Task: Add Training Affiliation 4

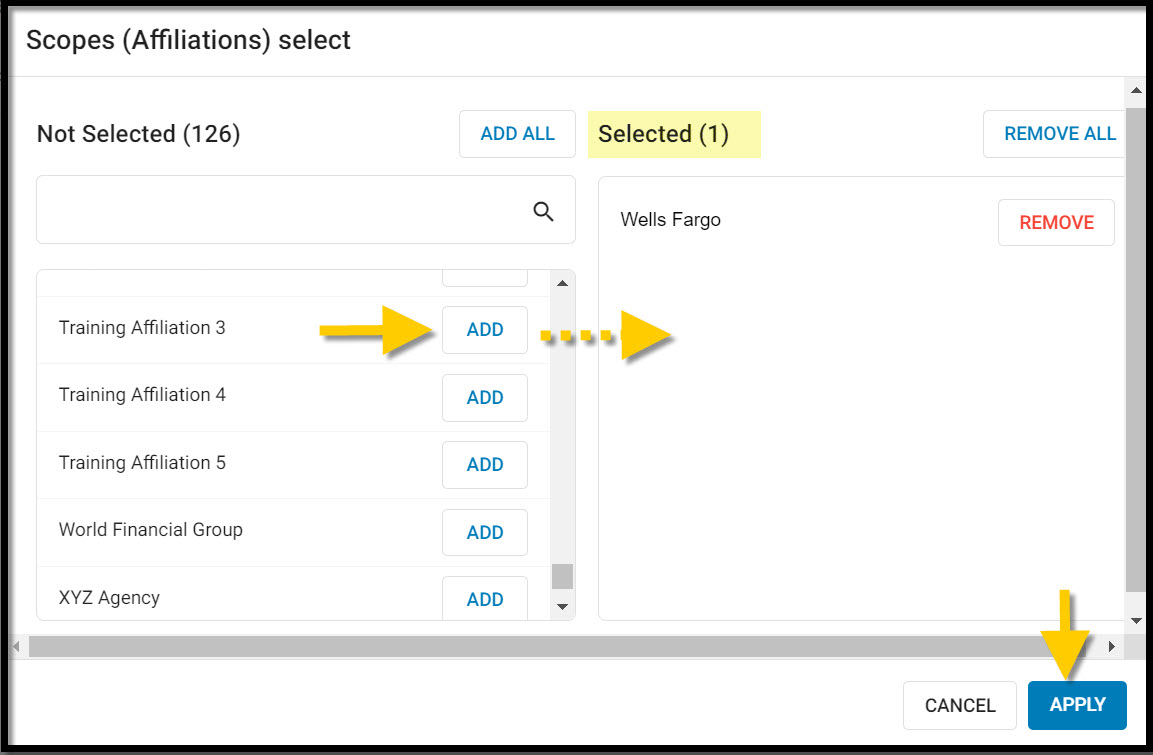Action: [485, 398]
